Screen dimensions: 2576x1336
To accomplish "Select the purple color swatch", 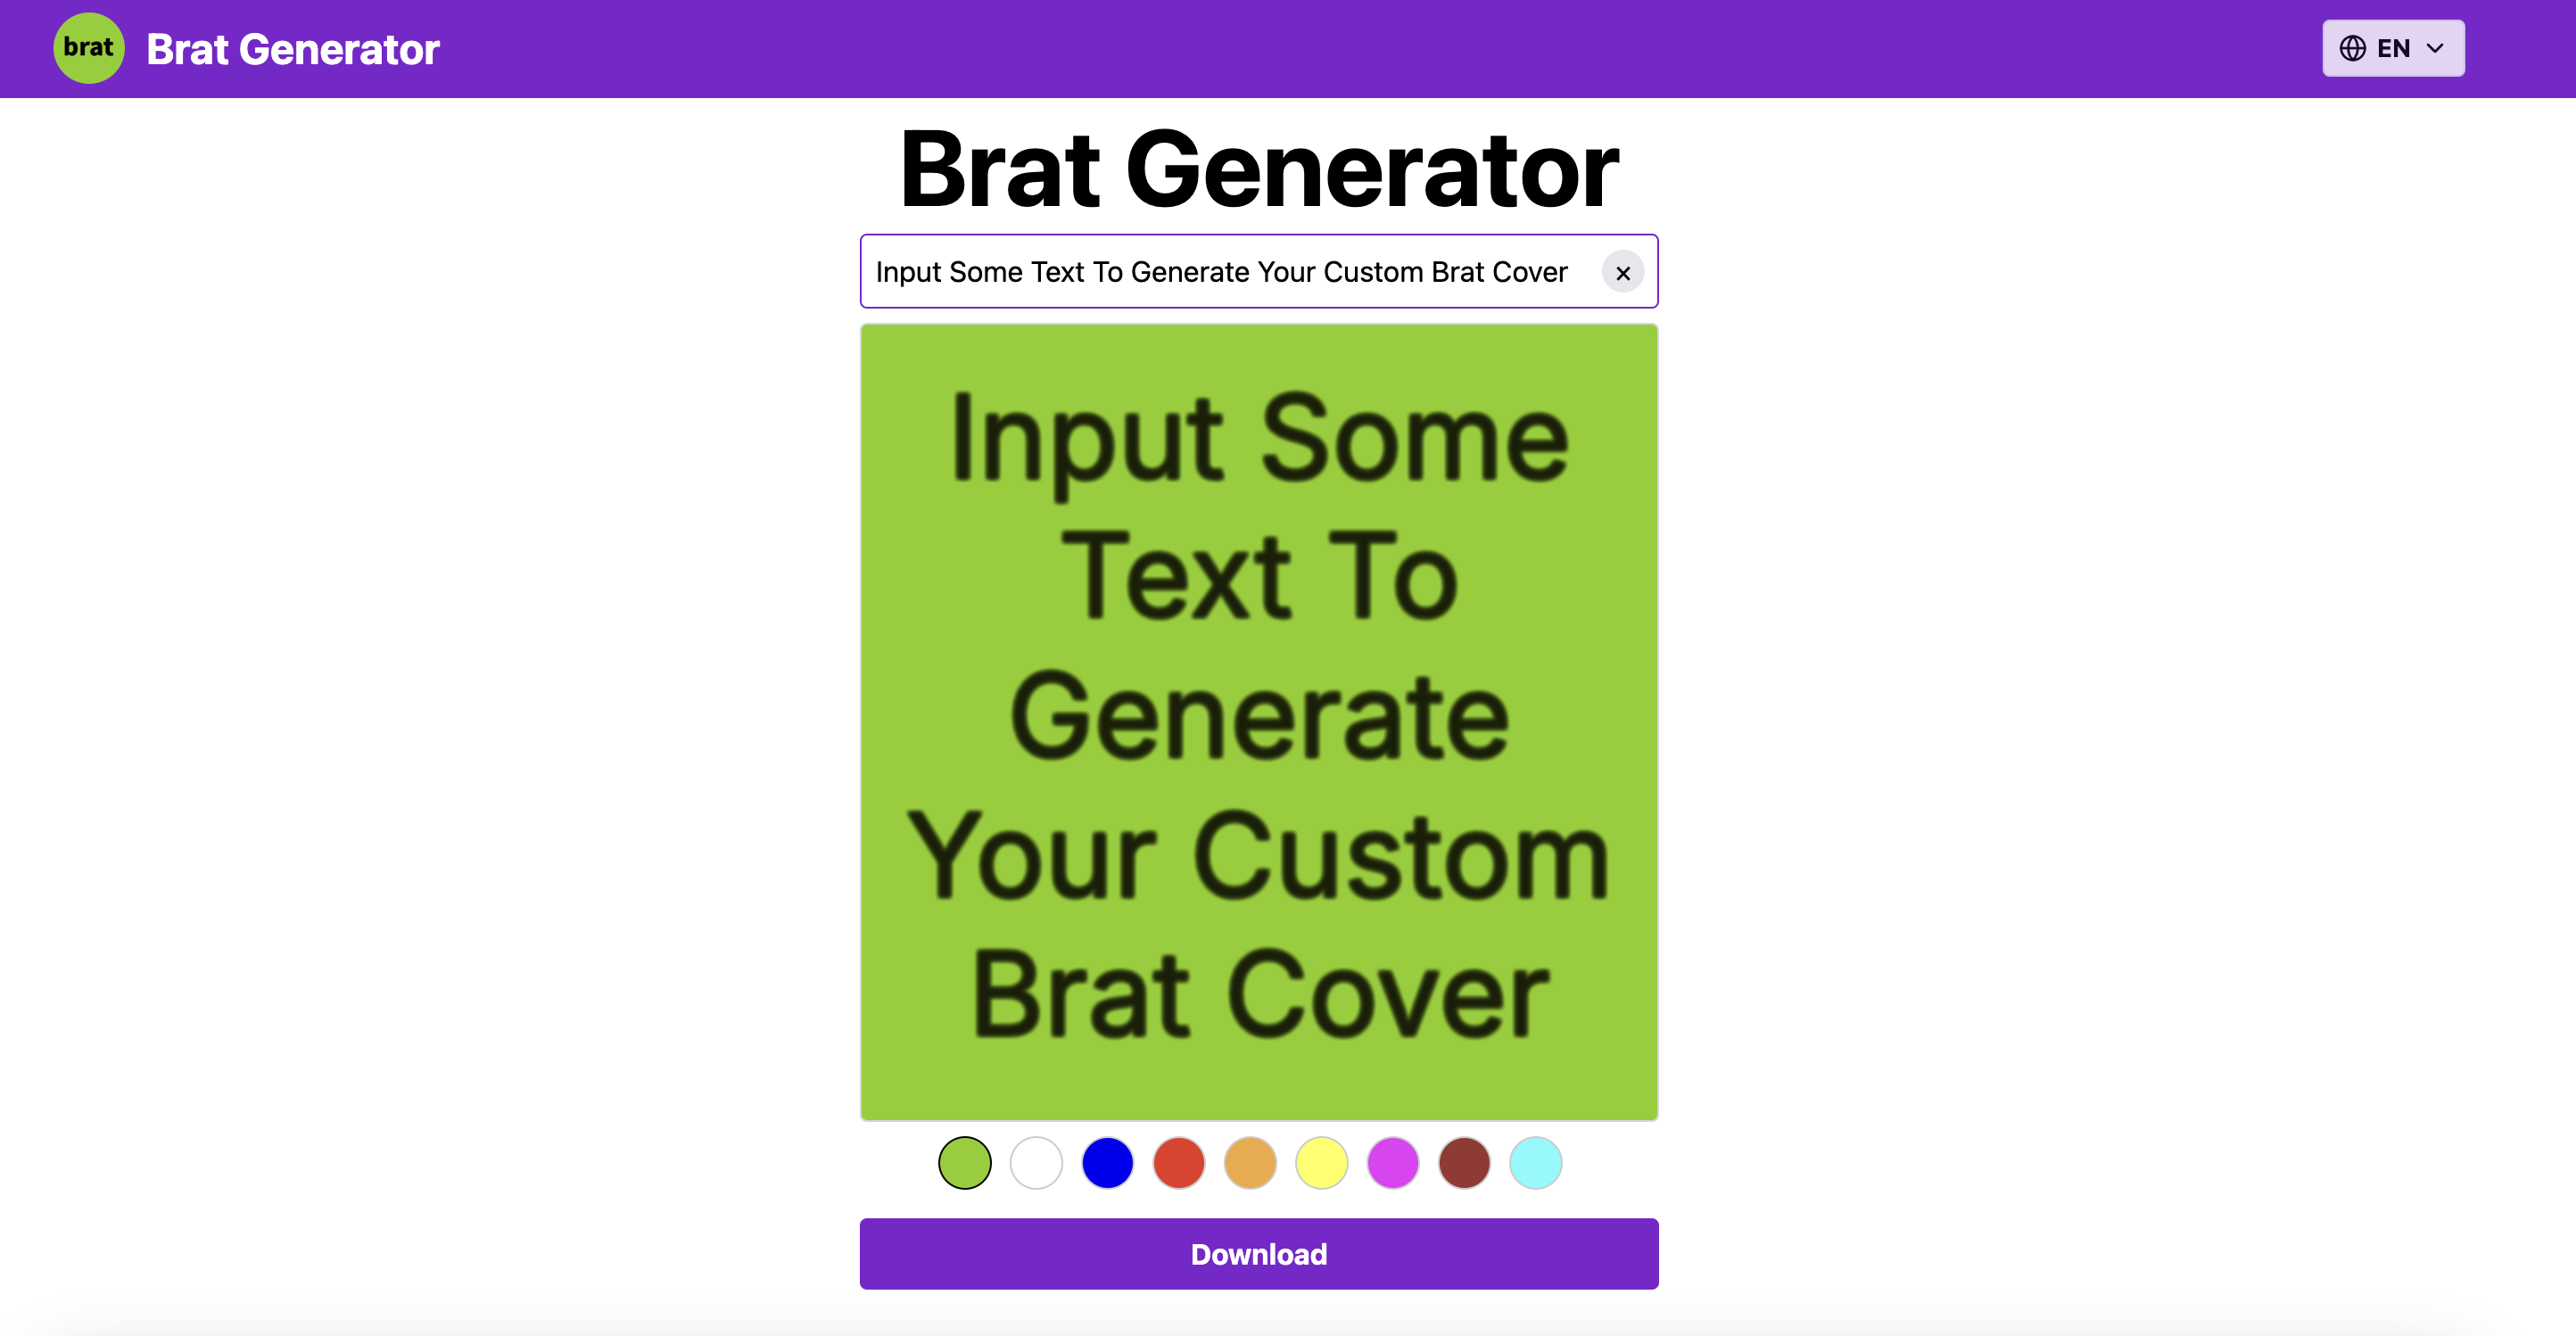I will [x=1392, y=1162].
